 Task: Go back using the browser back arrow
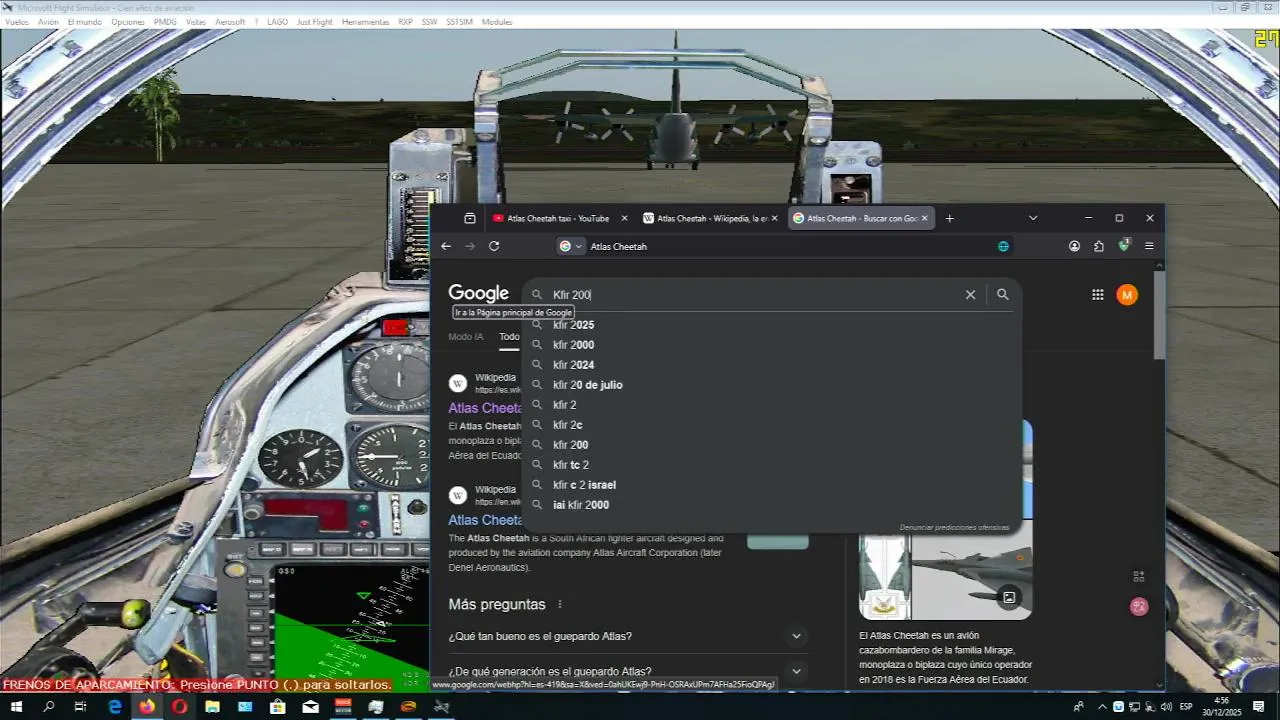[x=446, y=246]
